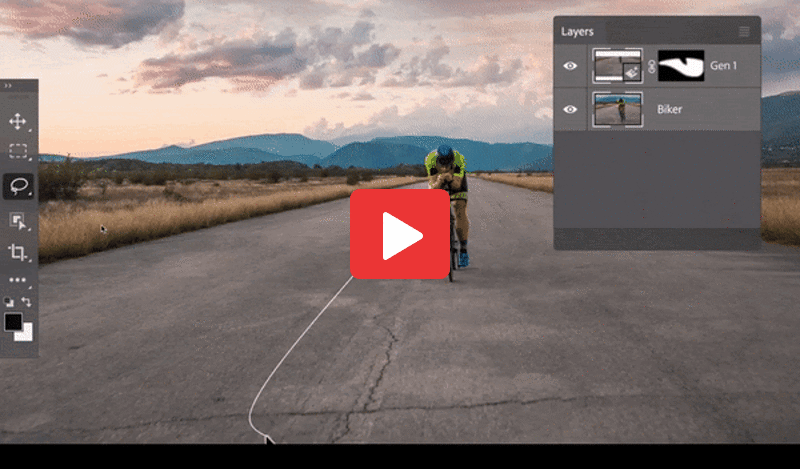Hide the Biker layer
Viewport: 800px width, 469px height.
click(570, 109)
